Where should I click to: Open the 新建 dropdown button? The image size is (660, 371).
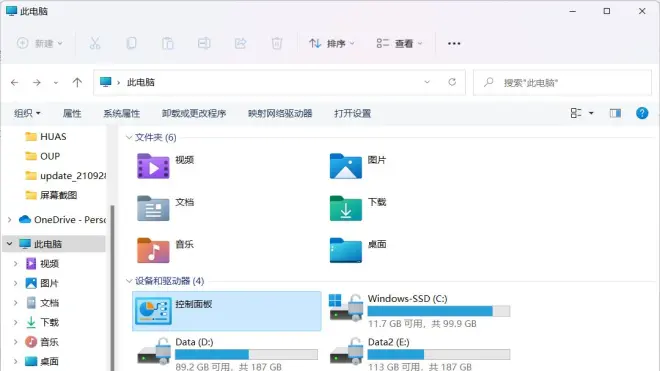(x=40, y=43)
